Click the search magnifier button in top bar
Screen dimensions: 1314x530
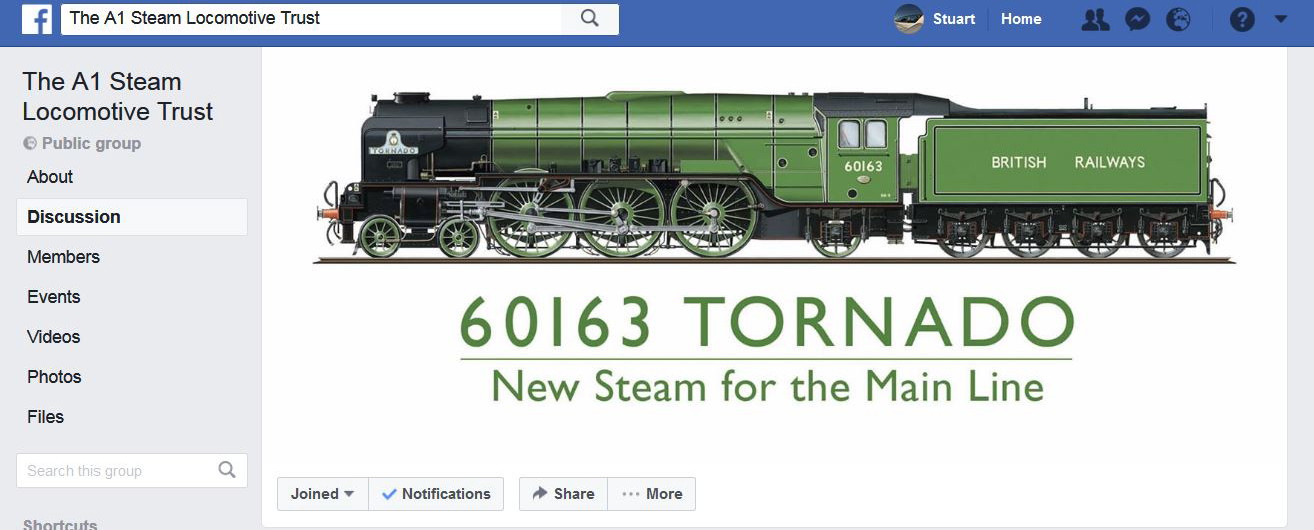point(590,19)
